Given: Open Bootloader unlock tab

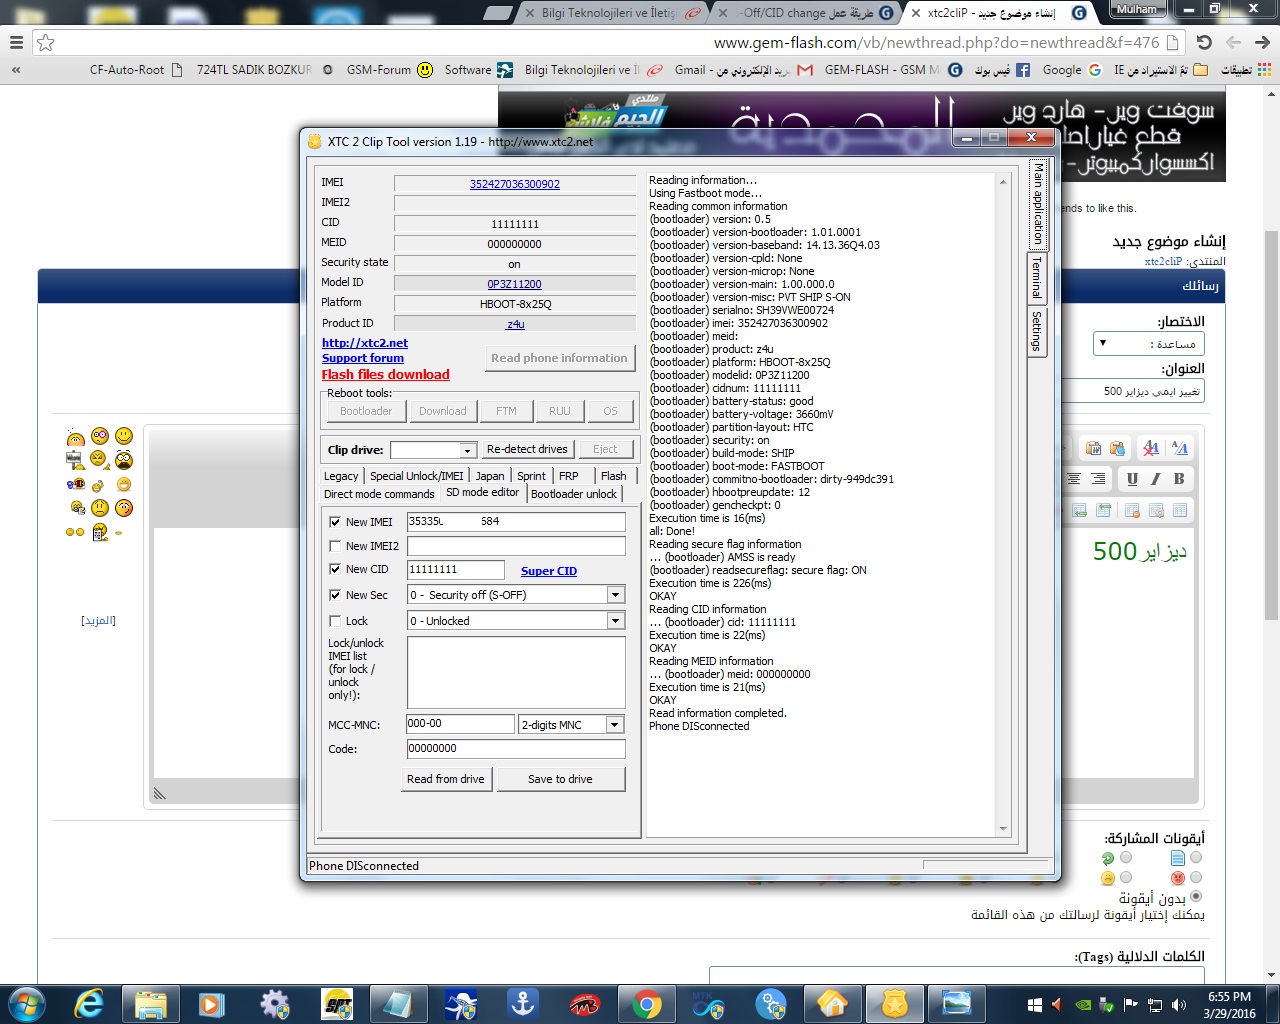Looking at the screenshot, I should (574, 494).
